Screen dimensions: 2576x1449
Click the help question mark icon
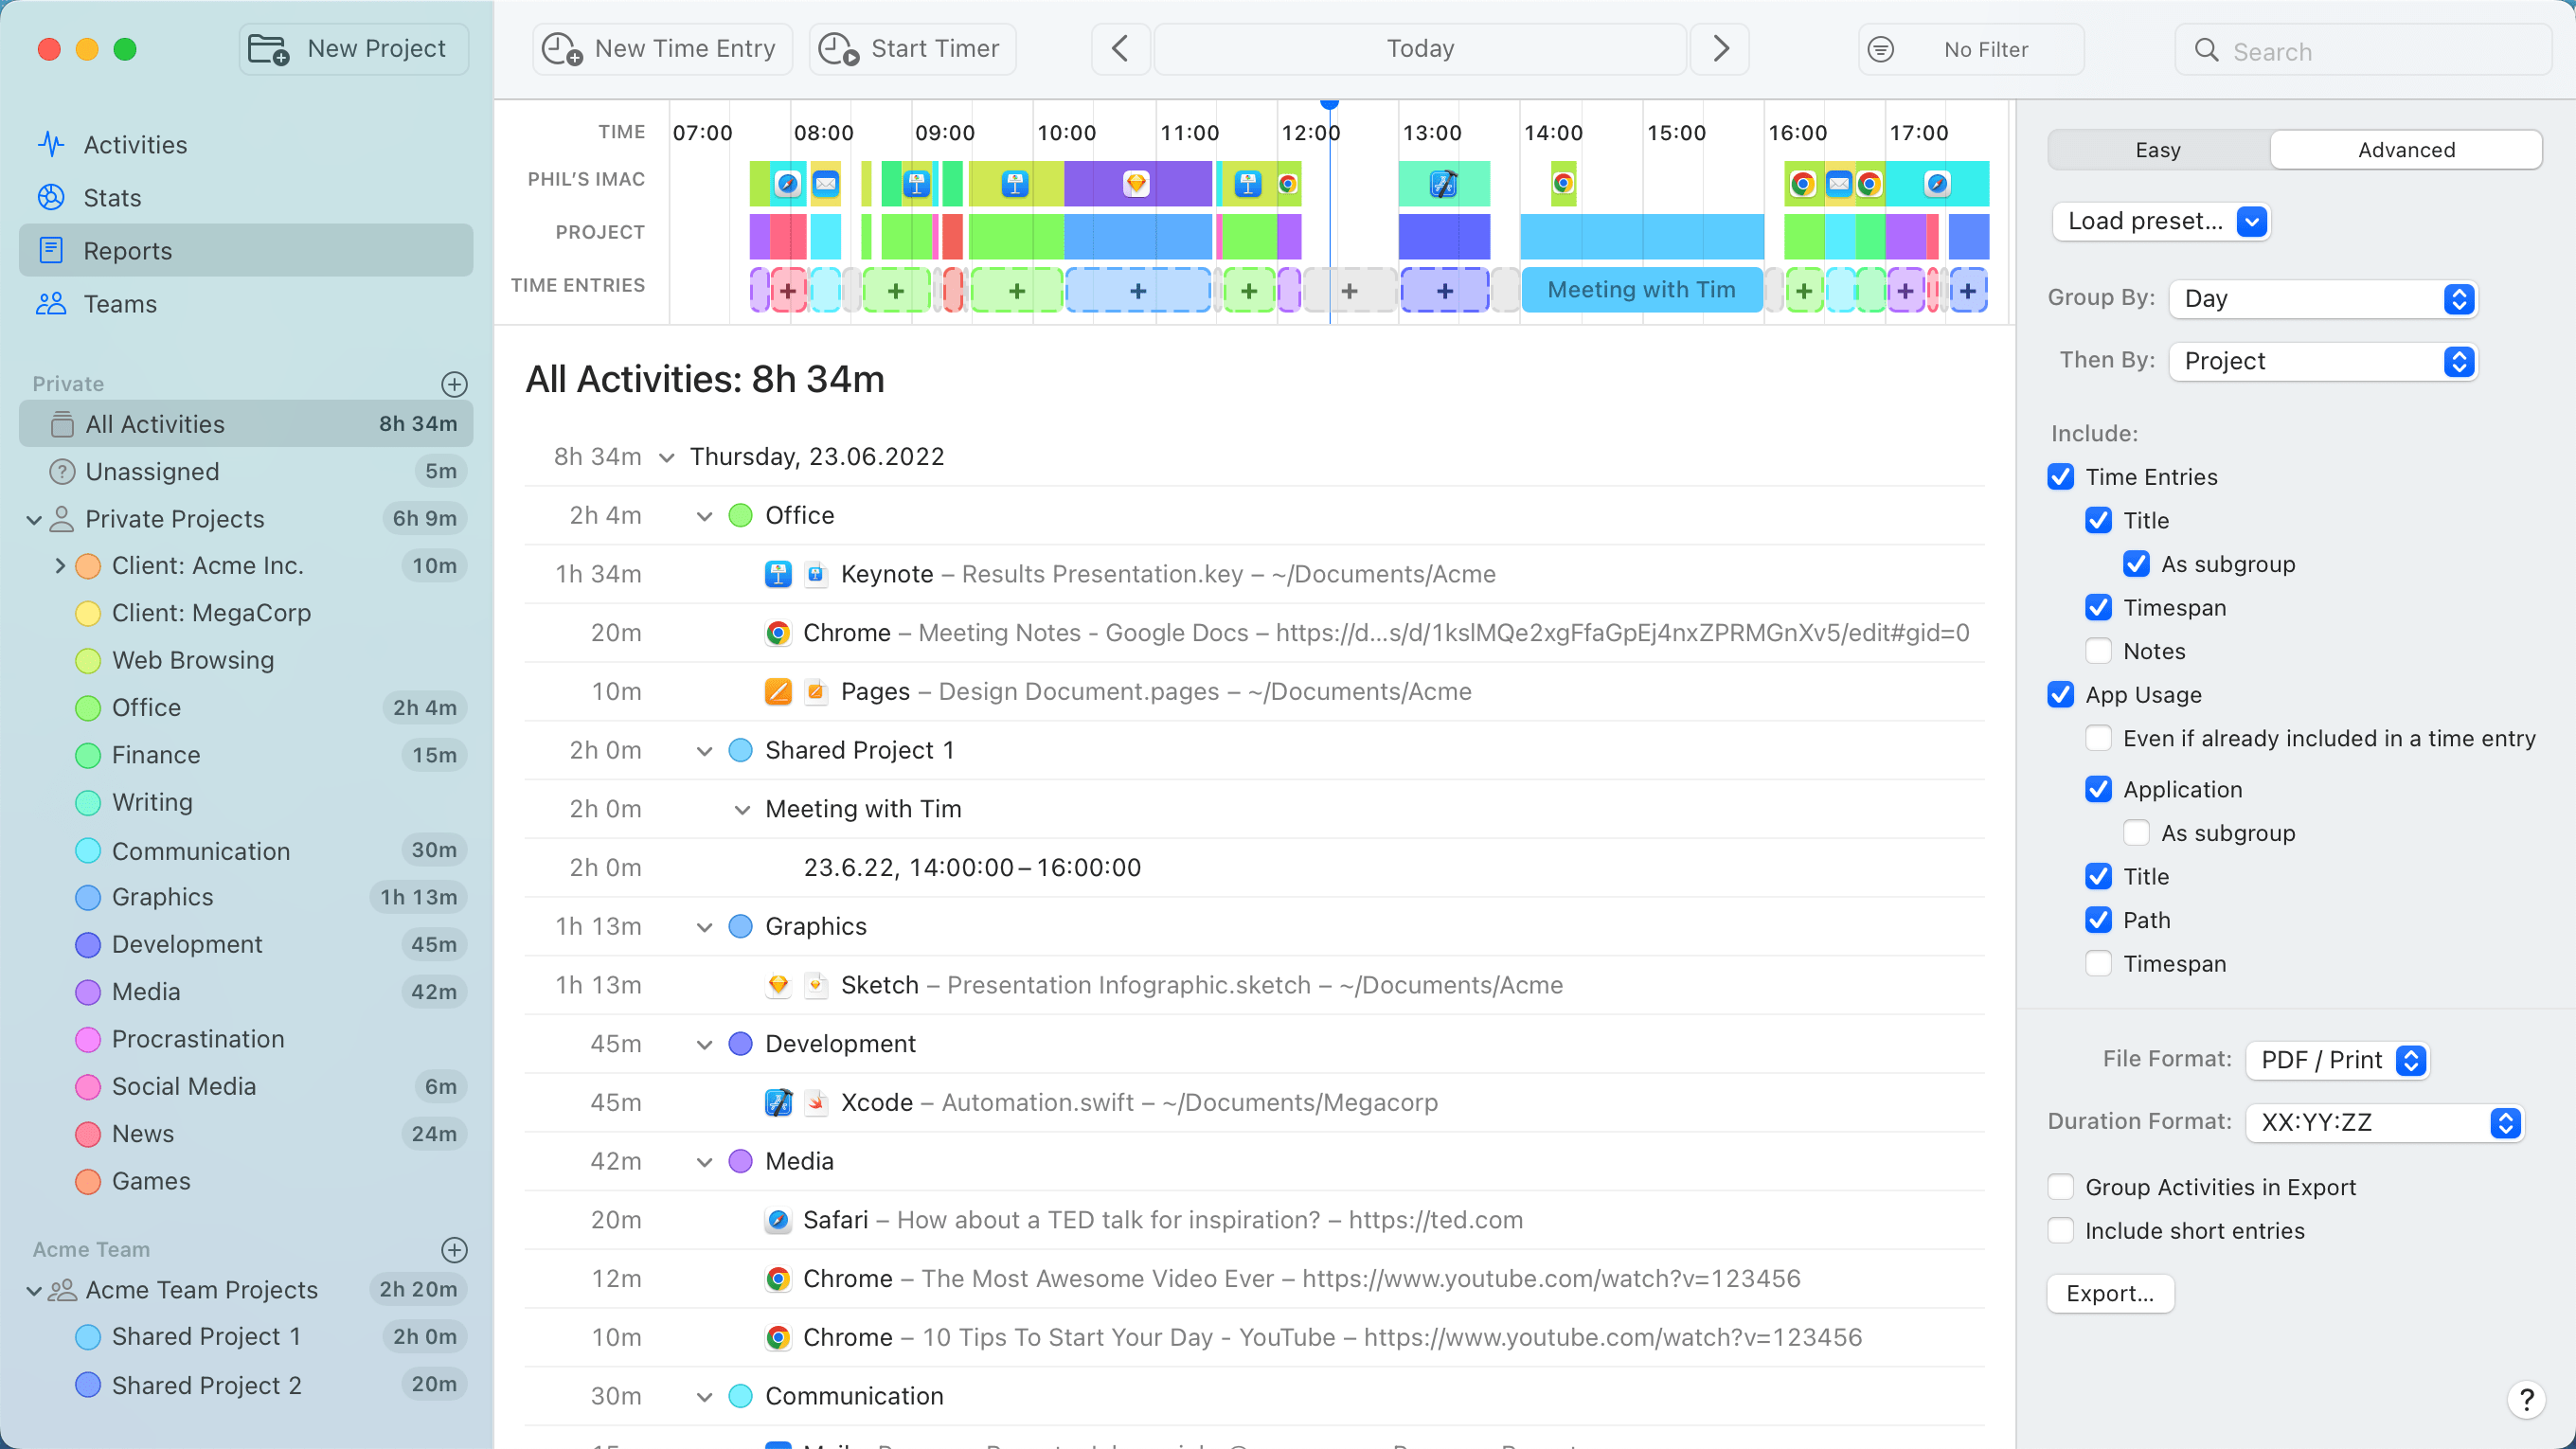[x=2527, y=1399]
